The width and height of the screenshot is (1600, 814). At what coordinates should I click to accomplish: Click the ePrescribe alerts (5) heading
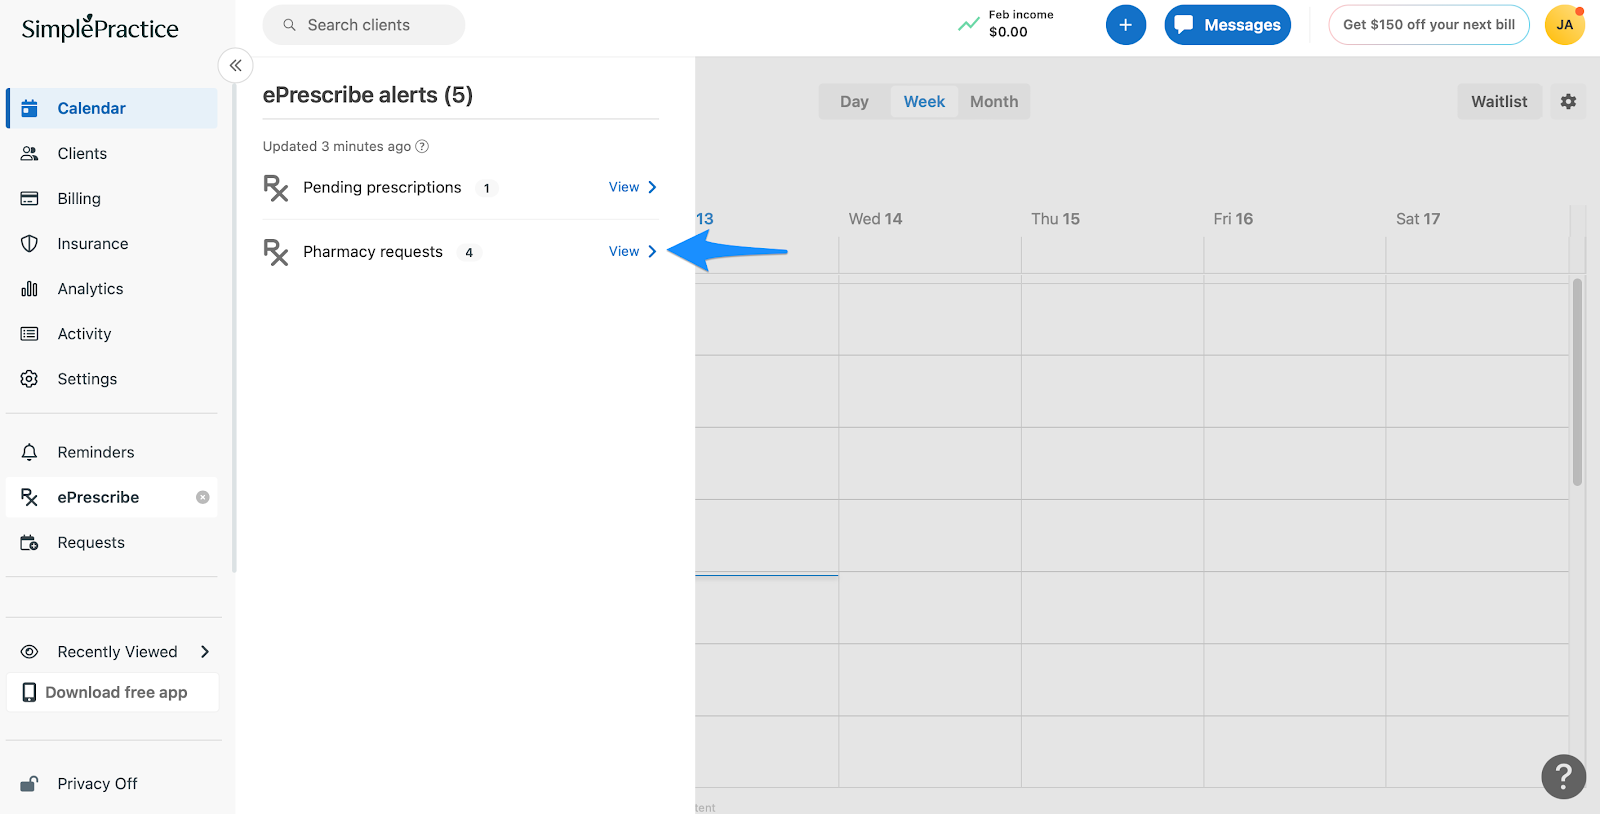tap(368, 95)
